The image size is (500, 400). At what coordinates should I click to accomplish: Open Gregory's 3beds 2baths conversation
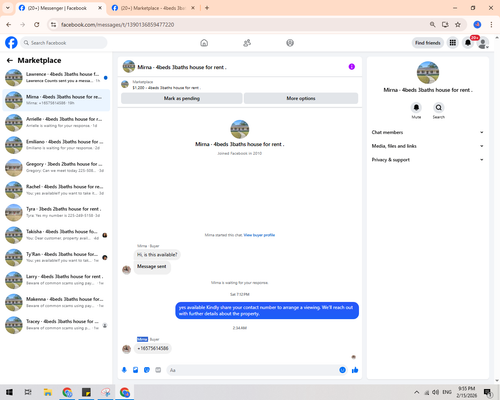pos(56,167)
